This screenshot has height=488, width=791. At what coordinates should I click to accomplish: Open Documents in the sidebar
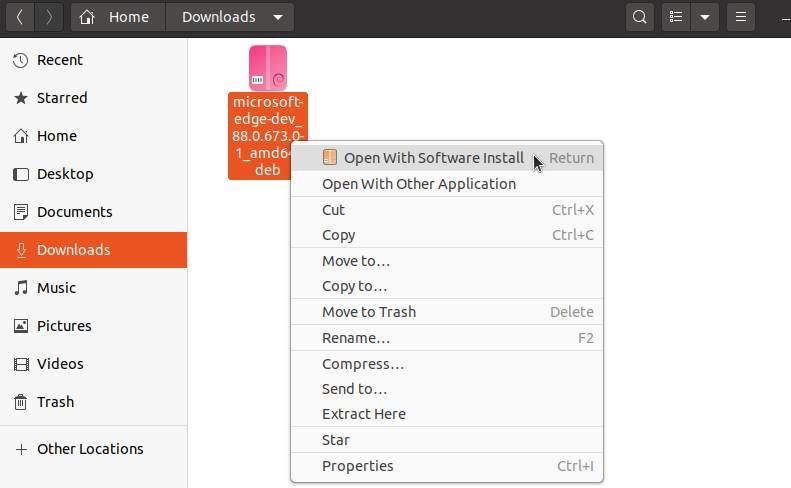tap(94, 212)
